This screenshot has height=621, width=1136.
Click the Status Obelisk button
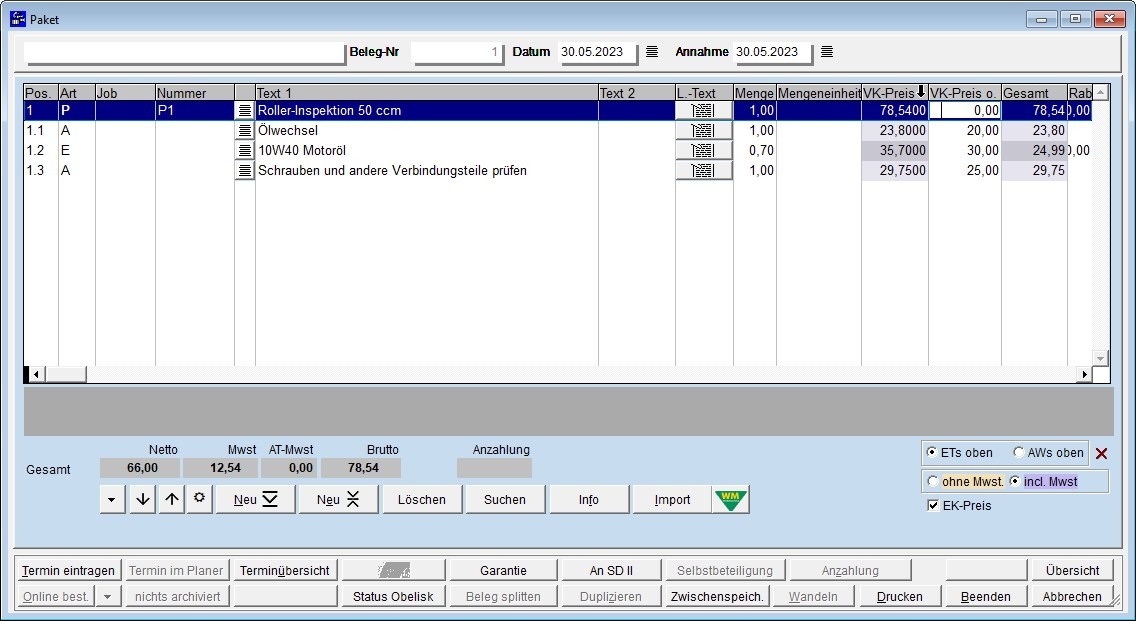(393, 596)
